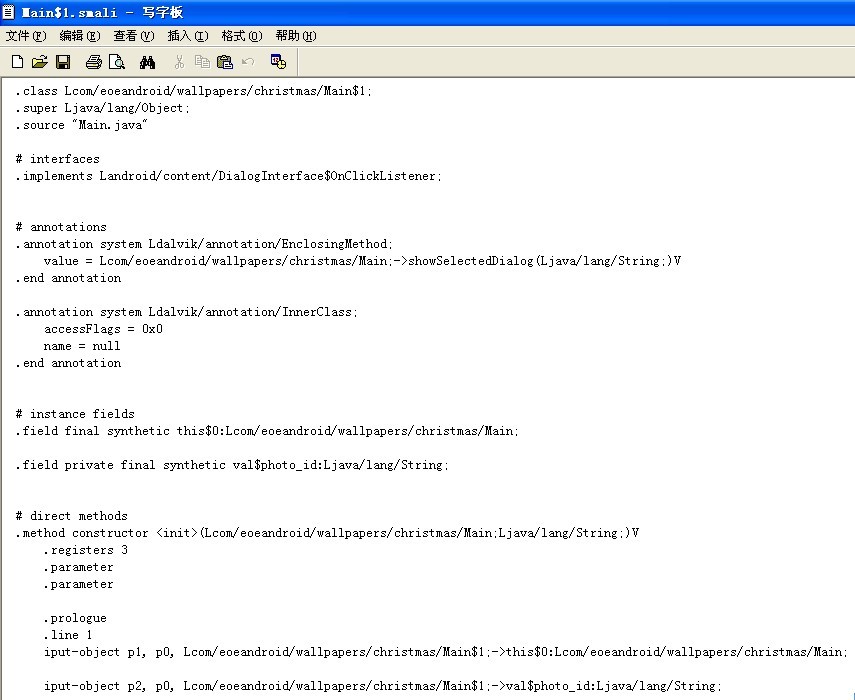855x700 pixels.
Task: Click the Cut scissors icon
Action: [x=179, y=62]
